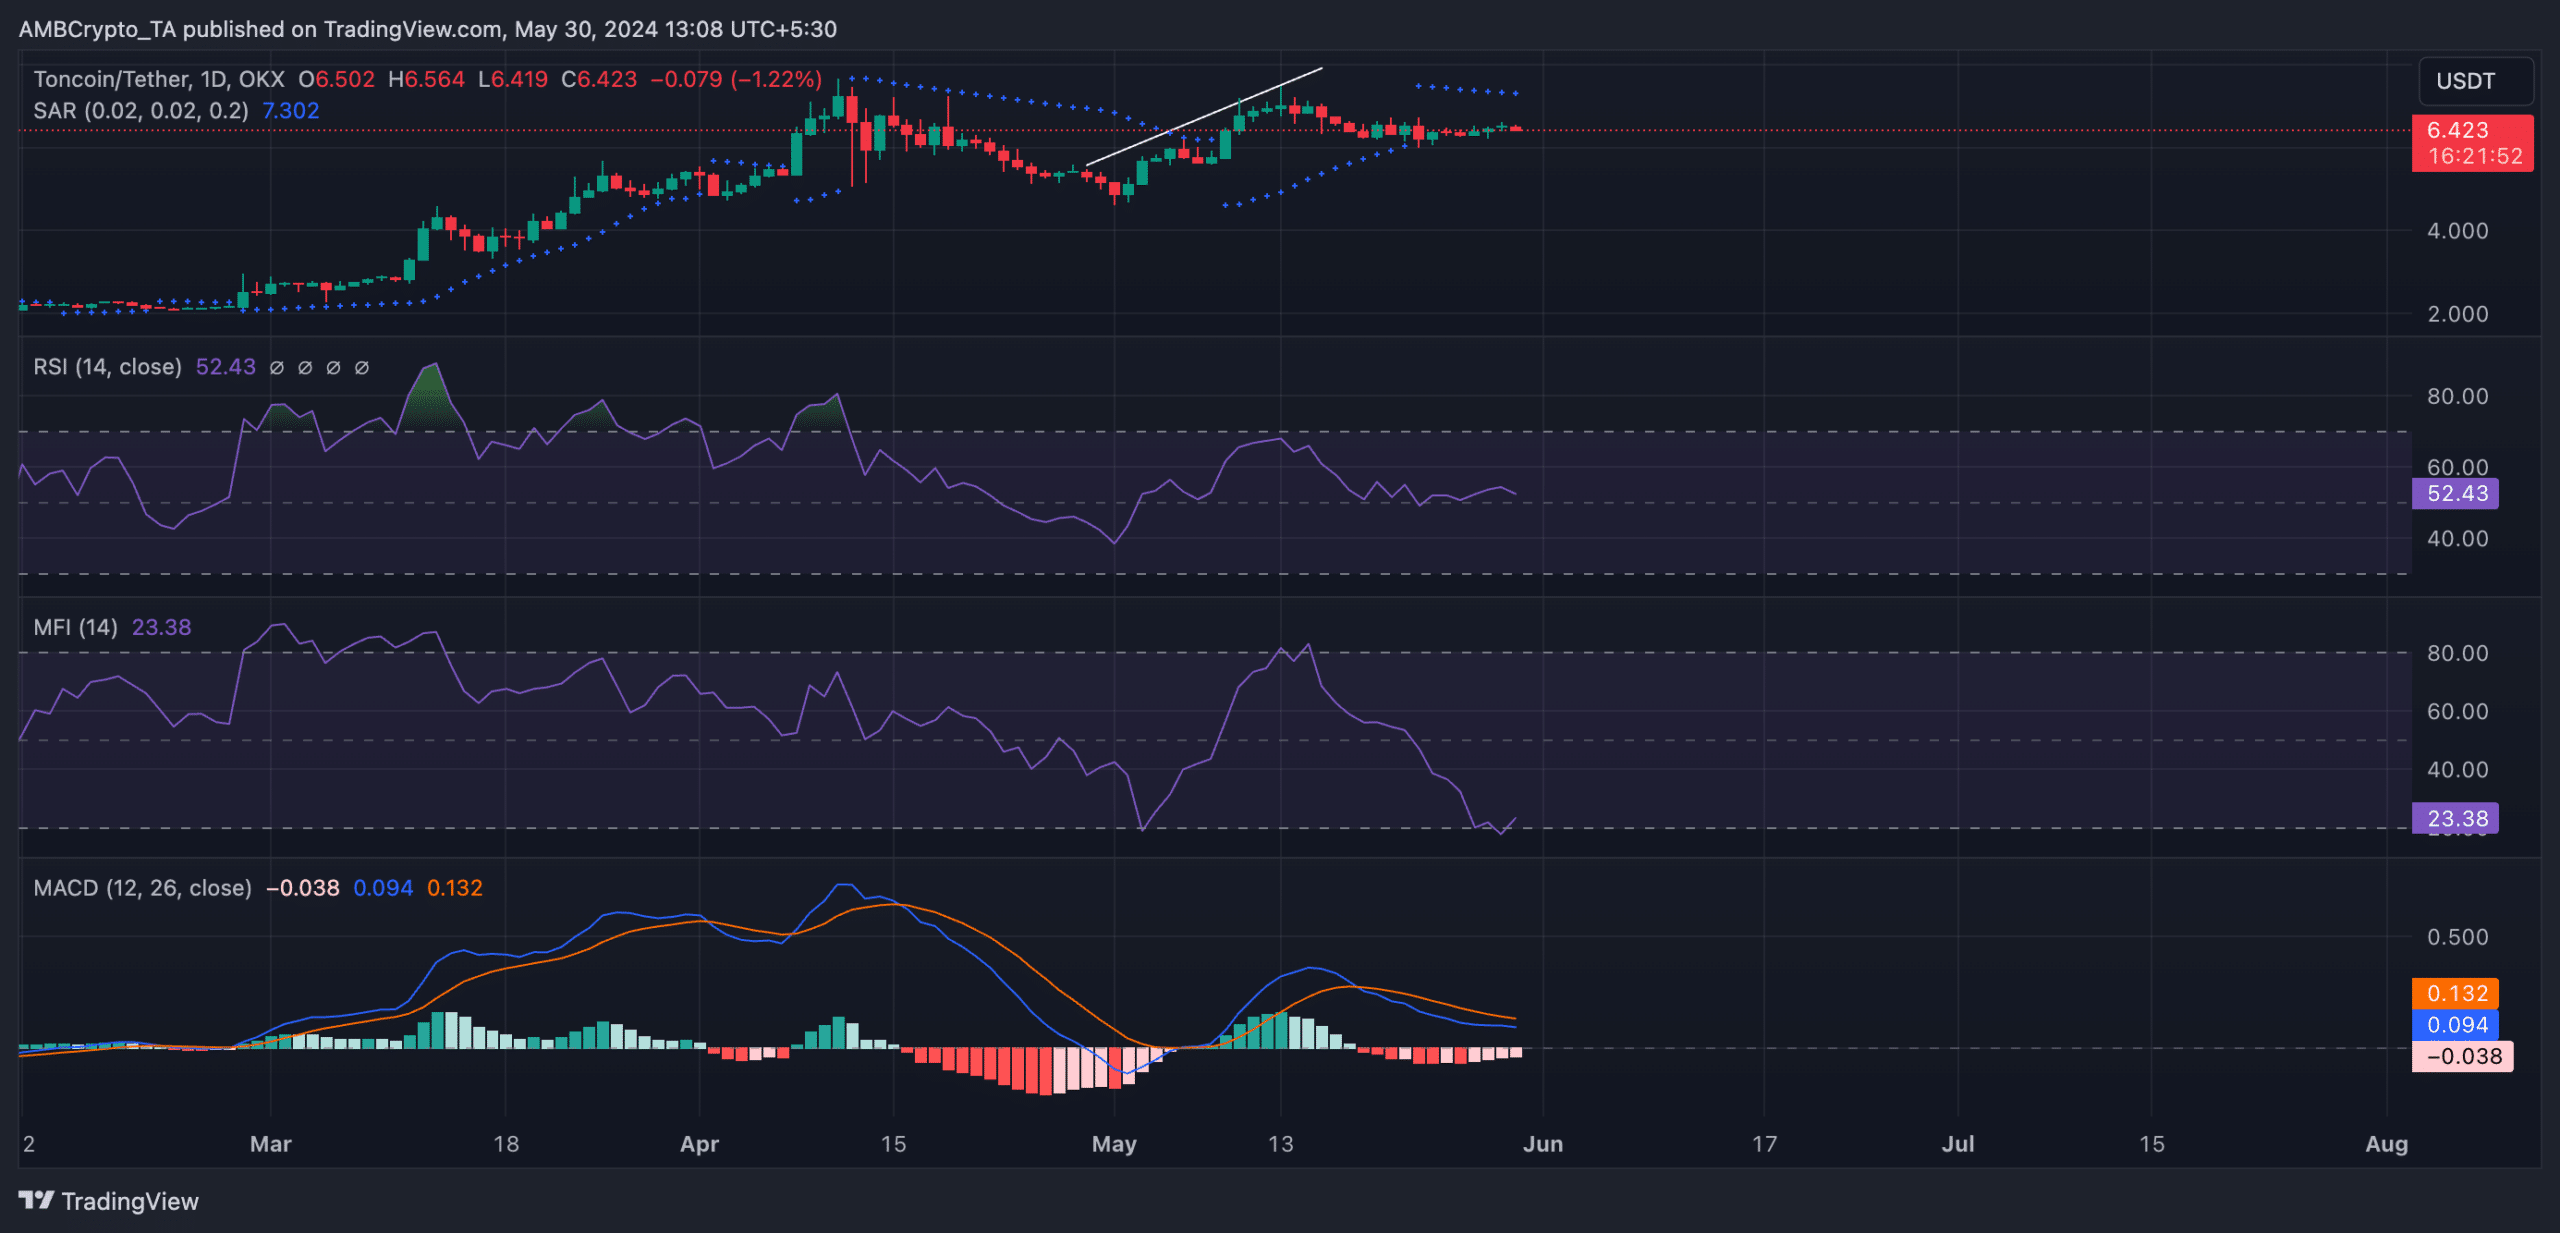Click the red current price tag 6.423
This screenshot has width=2560, height=1233.
coord(2472,143)
